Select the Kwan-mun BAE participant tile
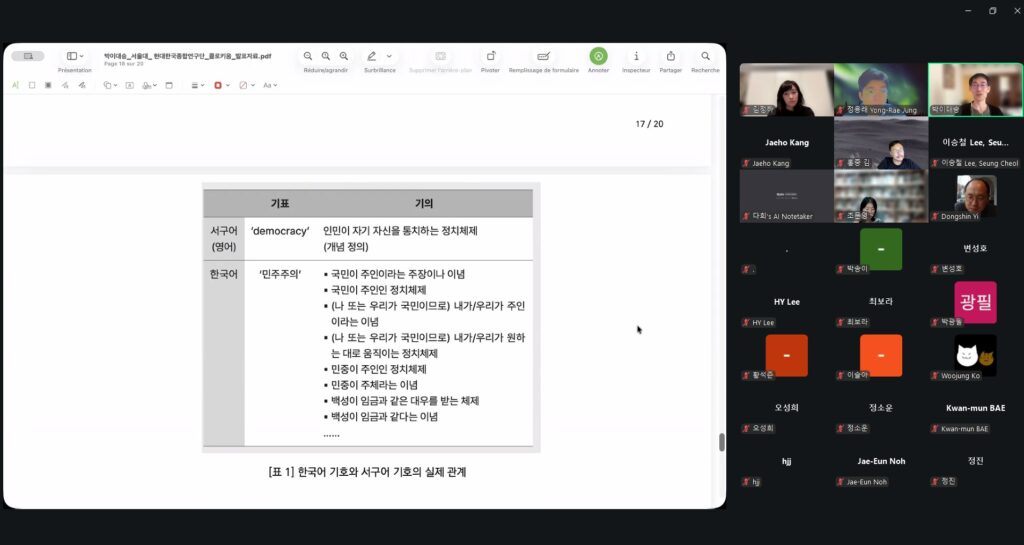Image resolution: width=1024 pixels, height=545 pixels. (976, 409)
